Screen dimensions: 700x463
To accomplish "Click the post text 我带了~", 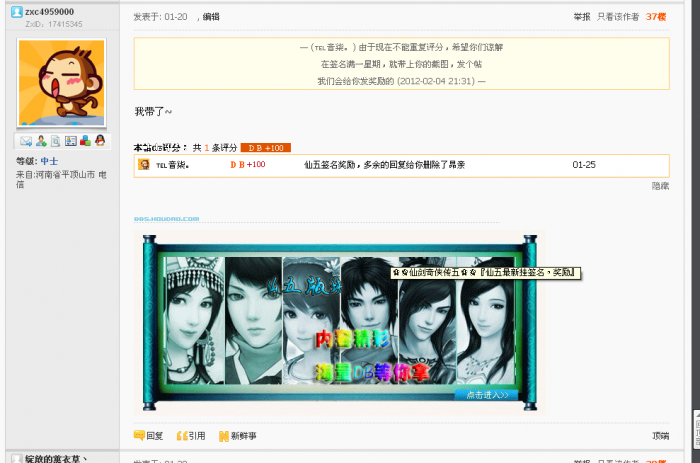I will [x=153, y=112].
